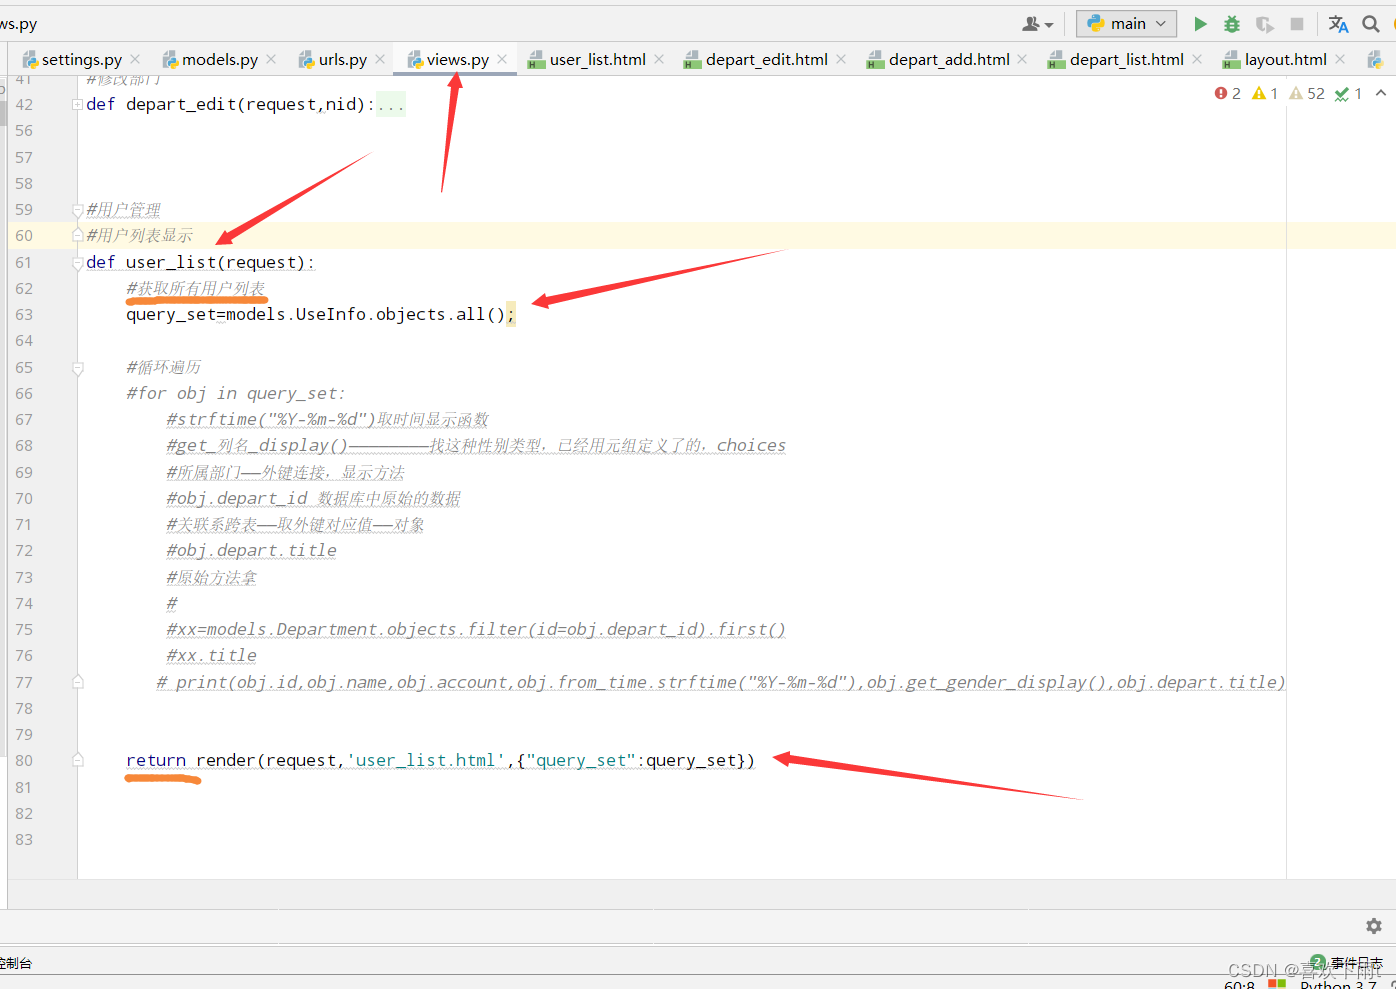
Task: Open the 控制台 console tool window
Action: 15,963
